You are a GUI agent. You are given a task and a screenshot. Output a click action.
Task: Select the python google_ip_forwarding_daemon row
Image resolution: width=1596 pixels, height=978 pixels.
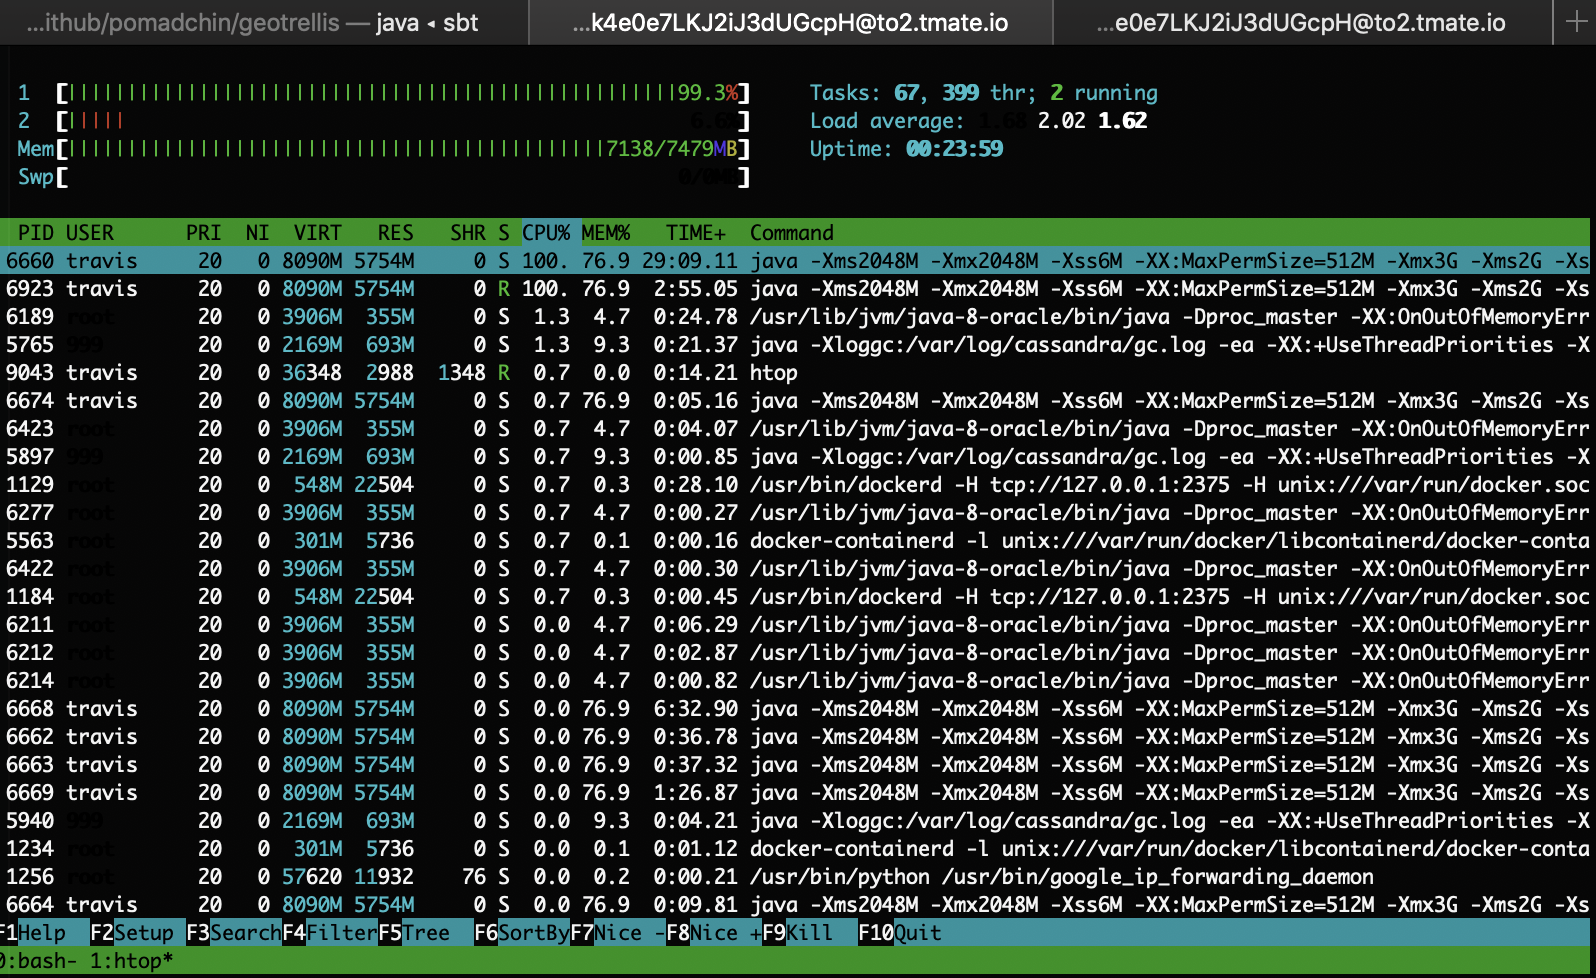pyautogui.click(x=798, y=877)
